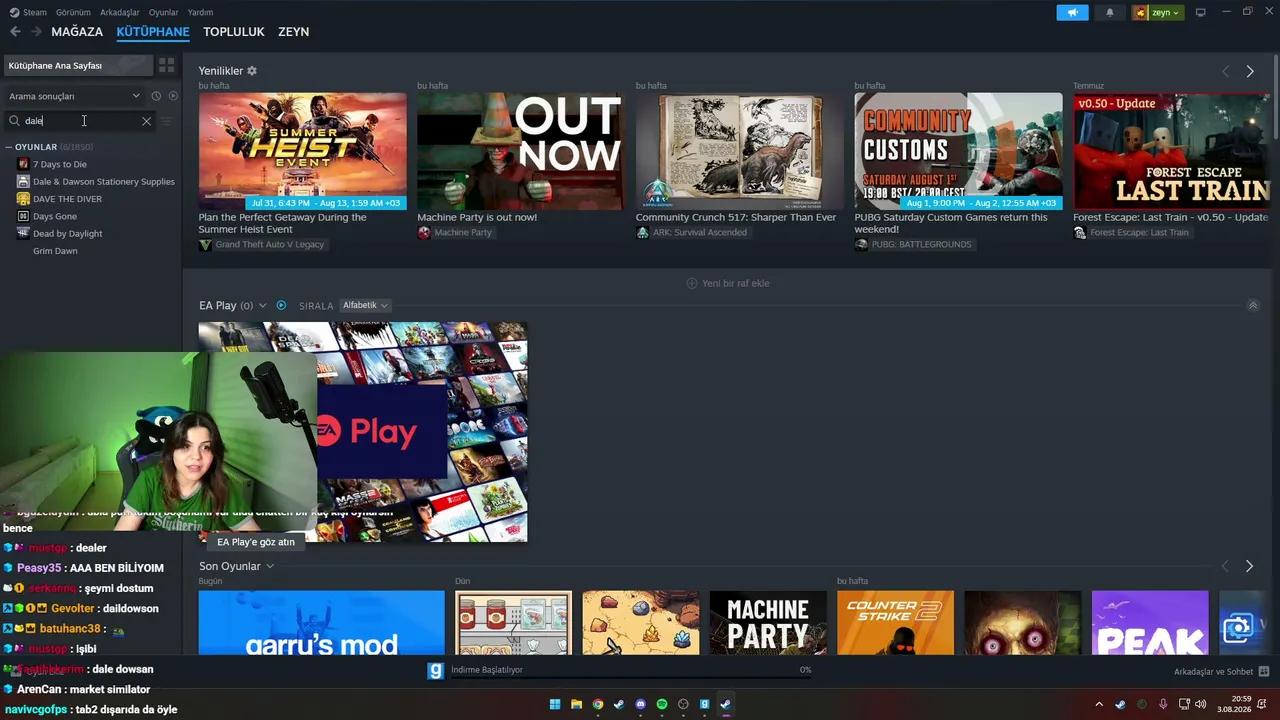The height and width of the screenshot is (720, 1280).
Task: Open the Arama sonuçları collection dropdown
Action: pyautogui.click(x=75, y=96)
